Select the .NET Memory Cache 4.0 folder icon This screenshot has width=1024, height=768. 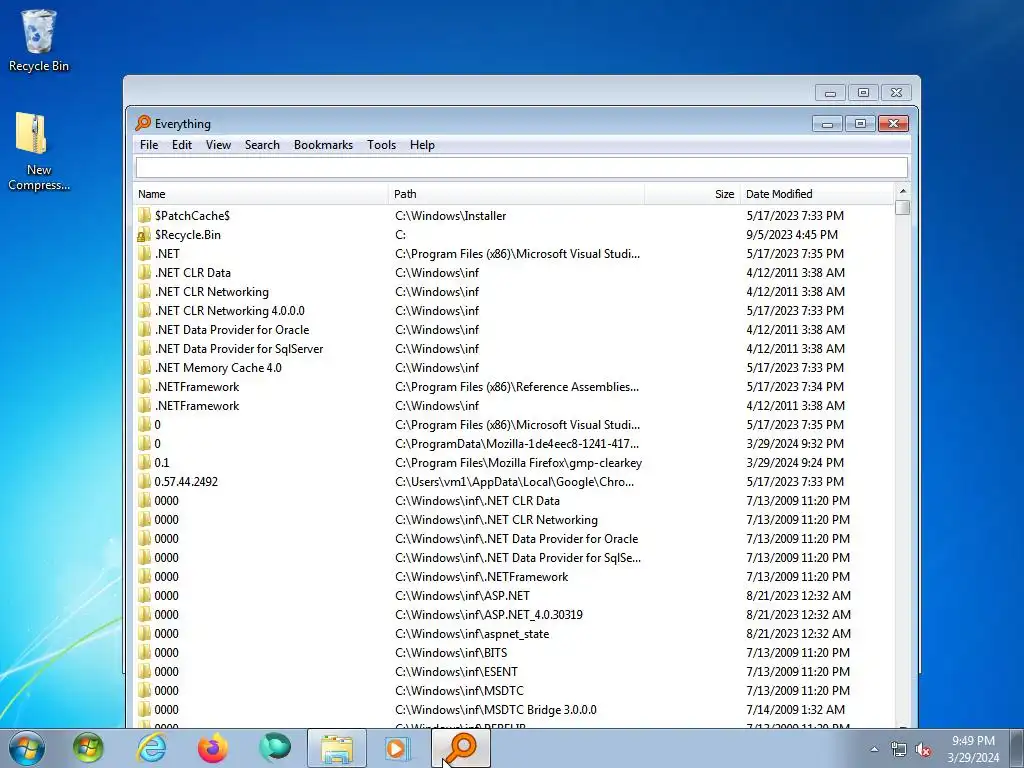144,367
